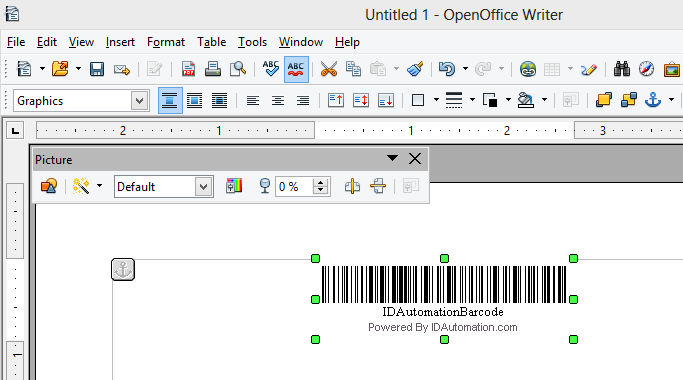Center picture horizontally
This screenshot has width=683, height=380.
click(277, 101)
